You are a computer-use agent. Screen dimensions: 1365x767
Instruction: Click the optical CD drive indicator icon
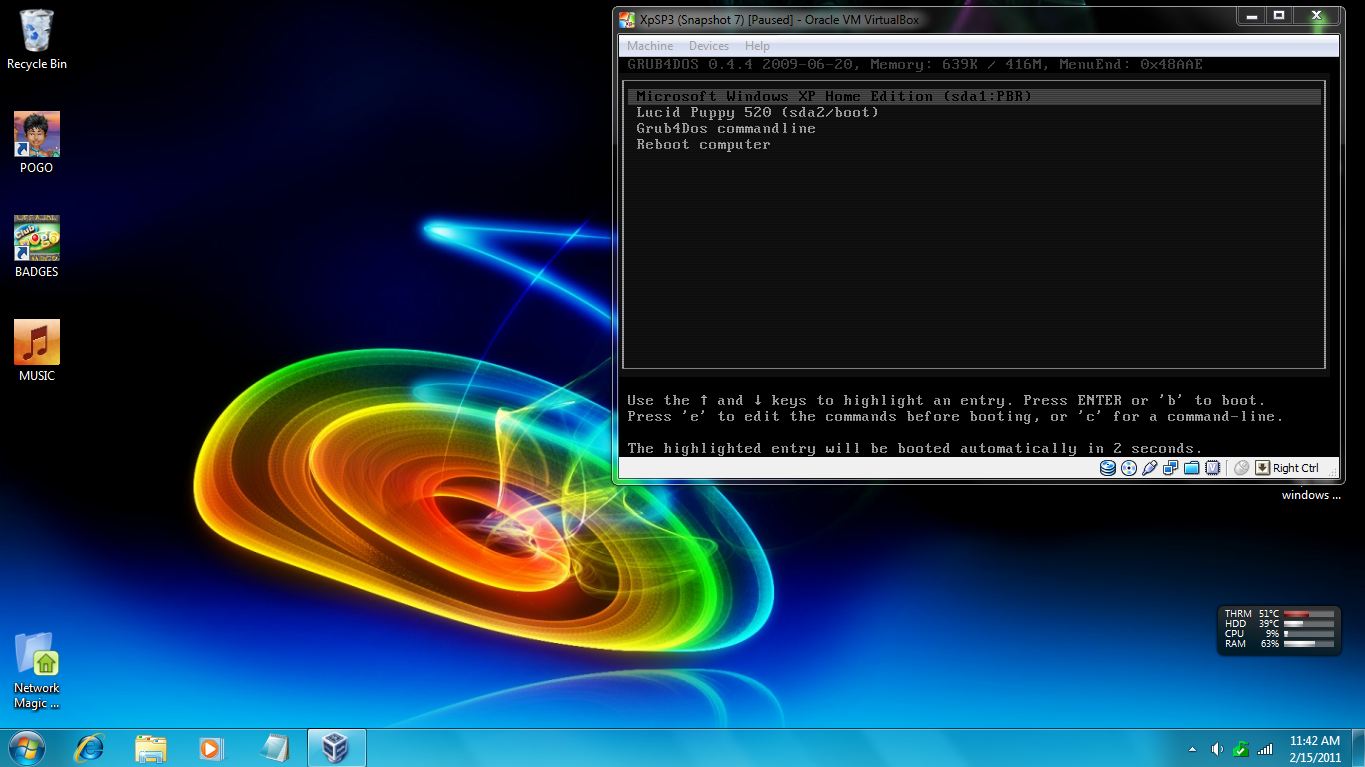[x=1129, y=468]
